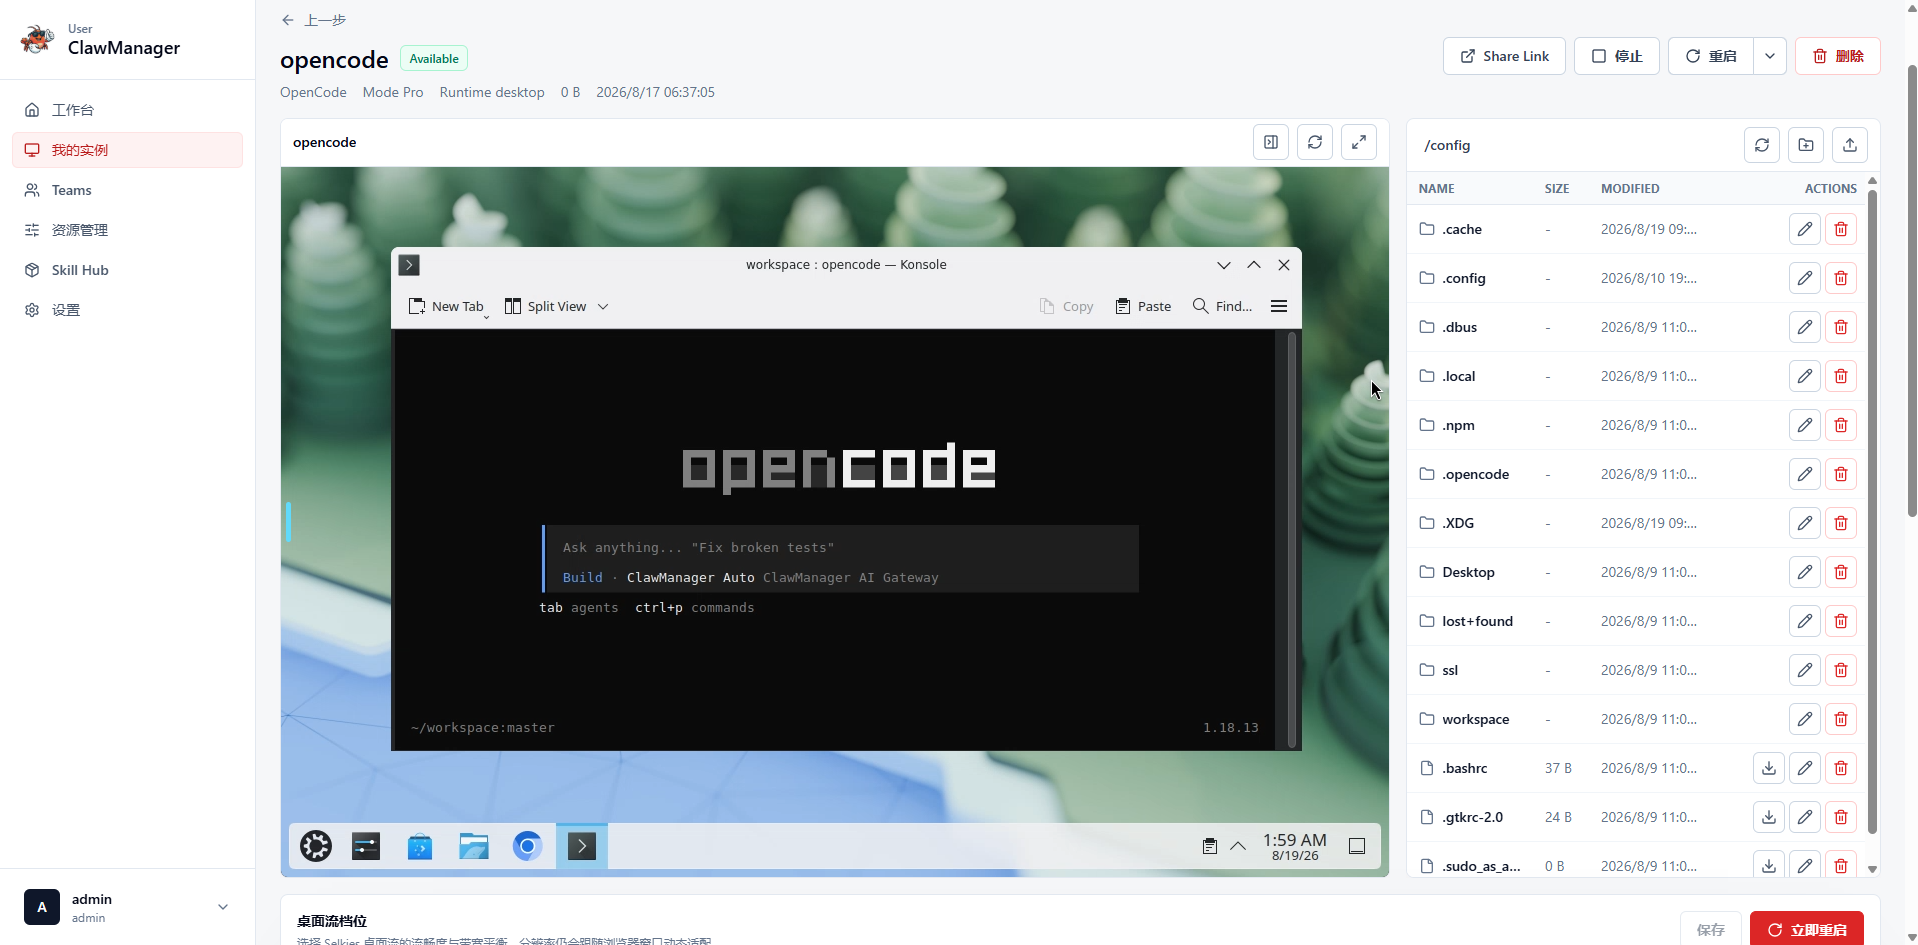
Task: Open 工作台 in the sidebar
Action: pos(127,110)
